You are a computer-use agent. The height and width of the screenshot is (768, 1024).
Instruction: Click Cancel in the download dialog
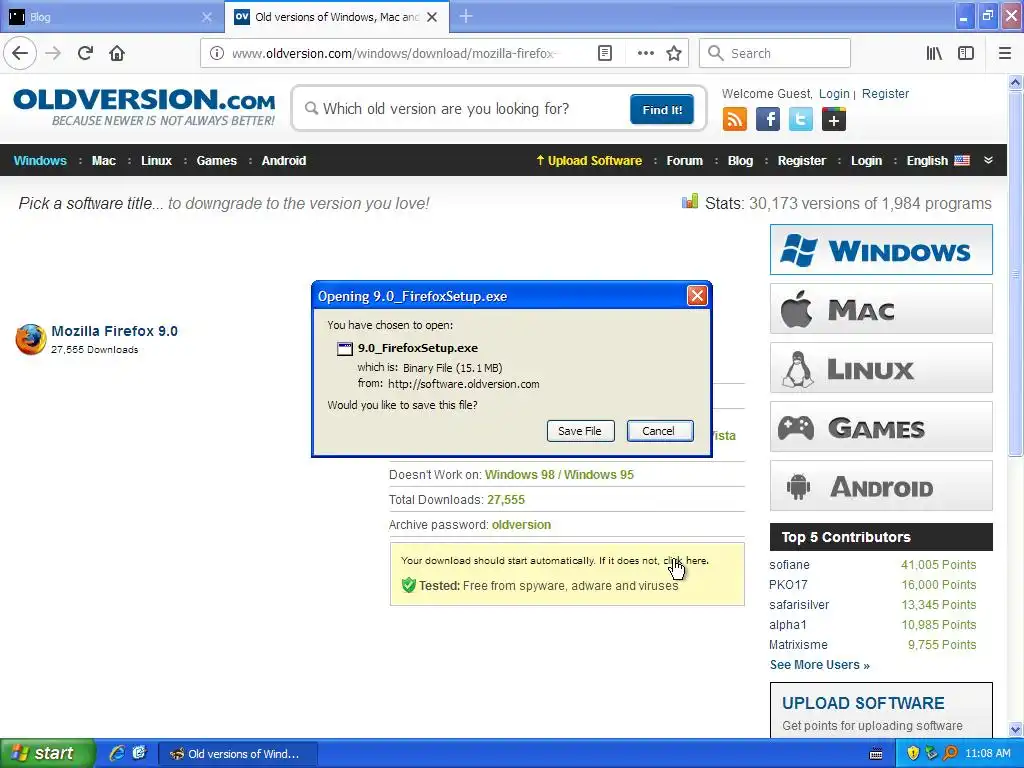tap(660, 431)
